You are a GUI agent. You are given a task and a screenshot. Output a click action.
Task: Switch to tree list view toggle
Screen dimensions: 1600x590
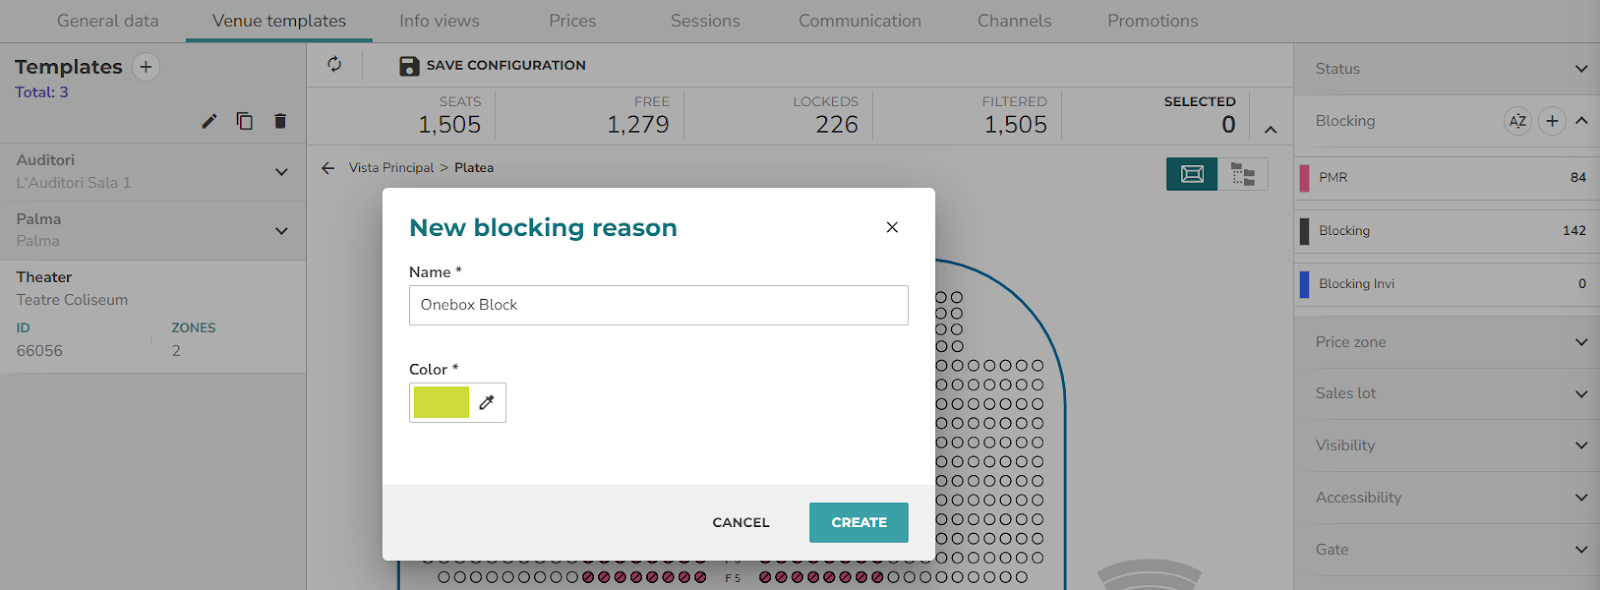coord(1243,174)
